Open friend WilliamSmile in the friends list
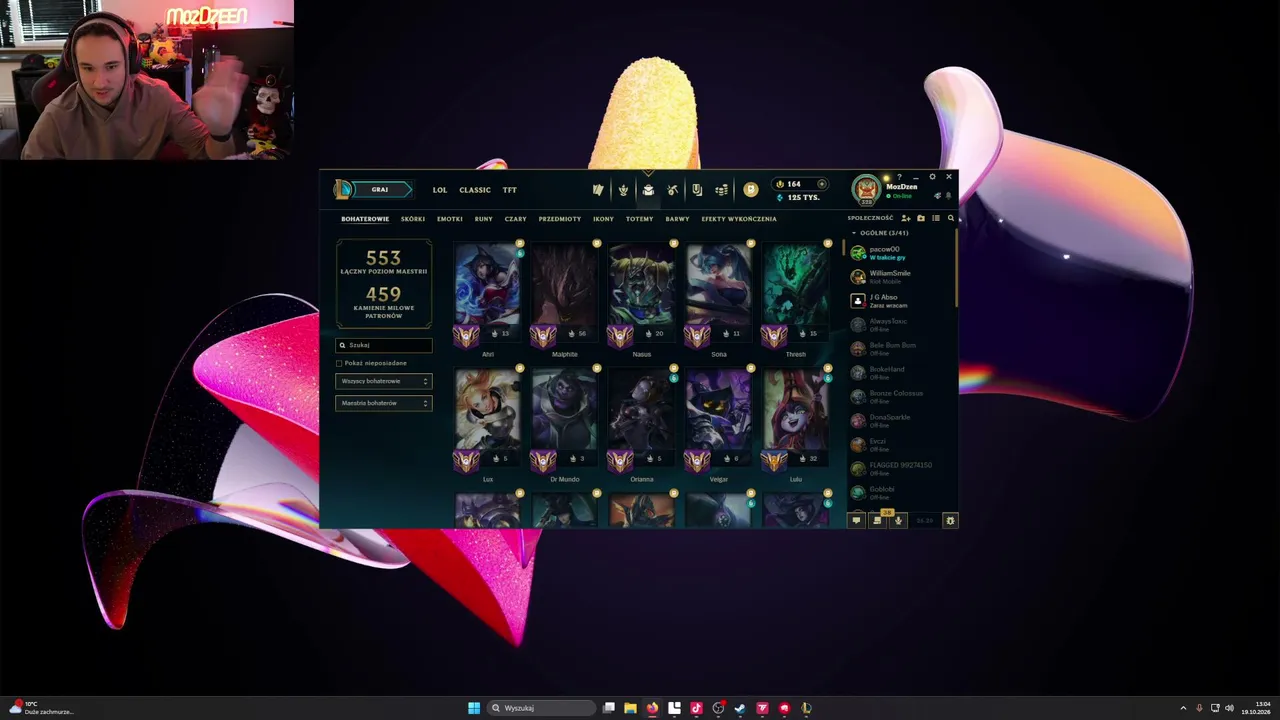This screenshot has height=720, width=1280. [899, 277]
